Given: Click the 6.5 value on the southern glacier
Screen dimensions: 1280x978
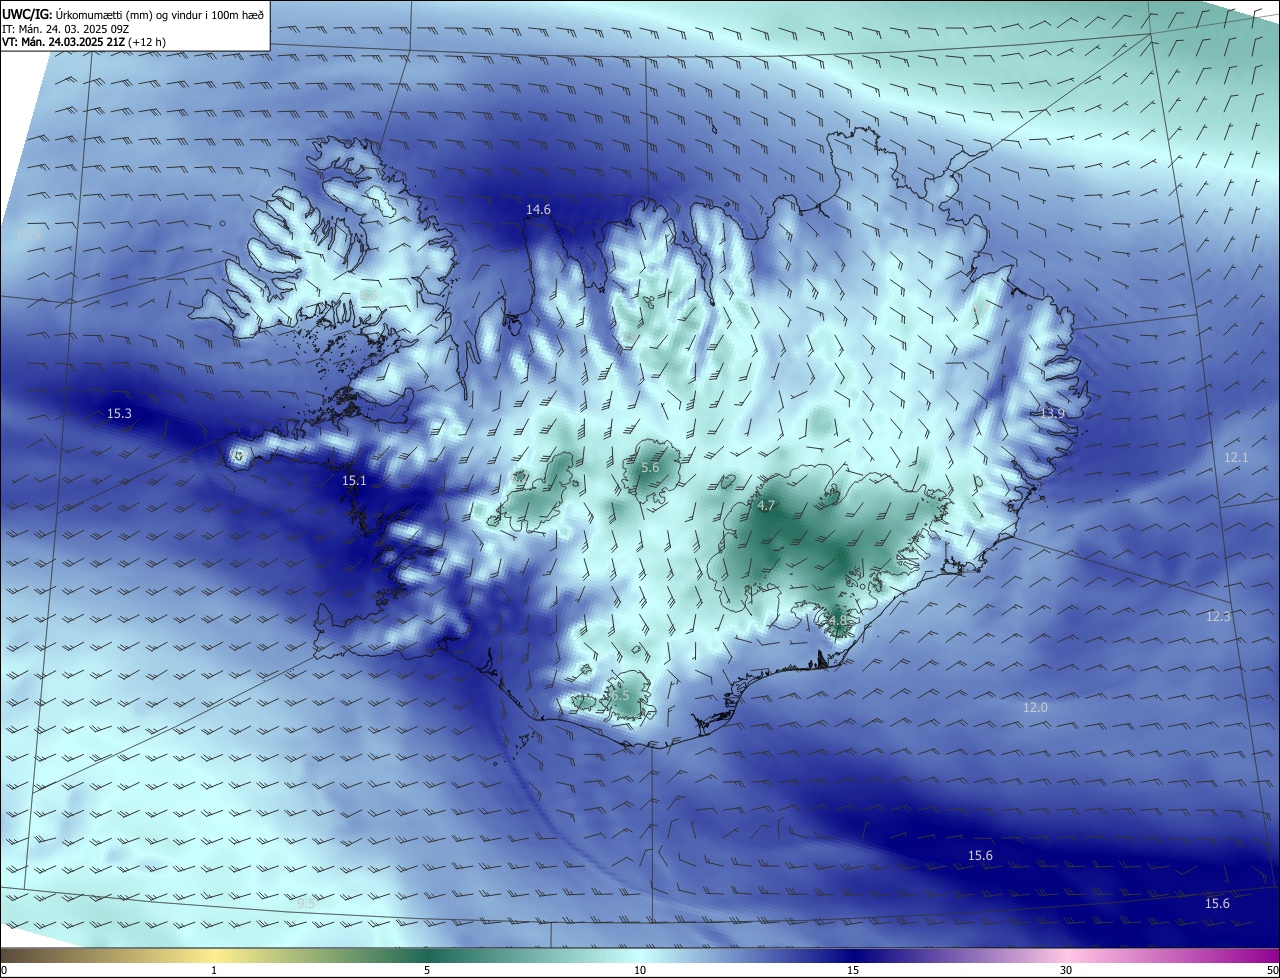Looking at the screenshot, I should tap(620, 695).
